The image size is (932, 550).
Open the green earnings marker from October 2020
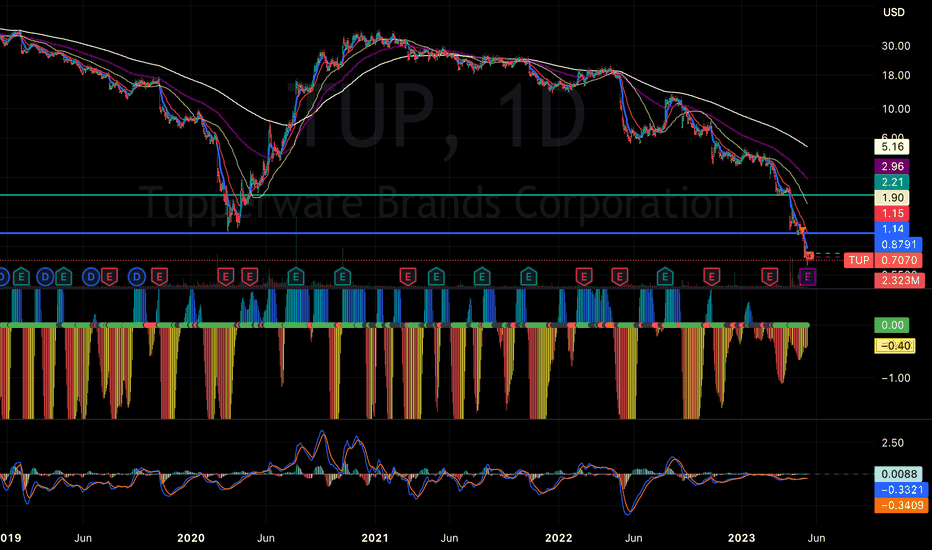[342, 276]
